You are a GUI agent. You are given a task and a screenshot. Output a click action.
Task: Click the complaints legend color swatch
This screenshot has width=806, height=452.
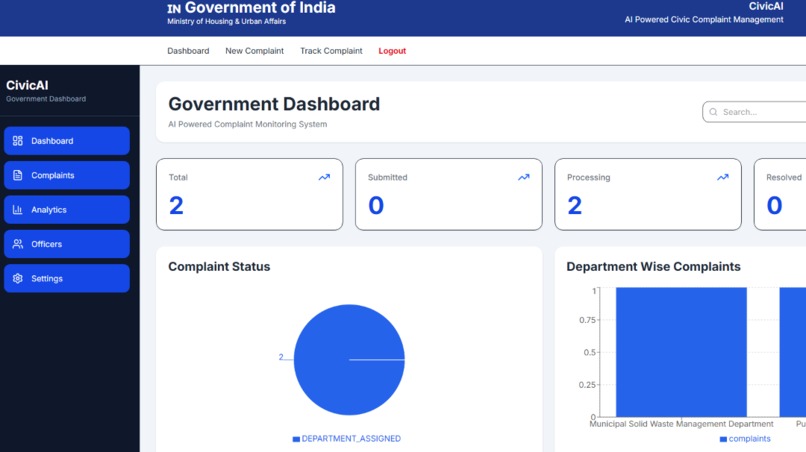click(723, 439)
